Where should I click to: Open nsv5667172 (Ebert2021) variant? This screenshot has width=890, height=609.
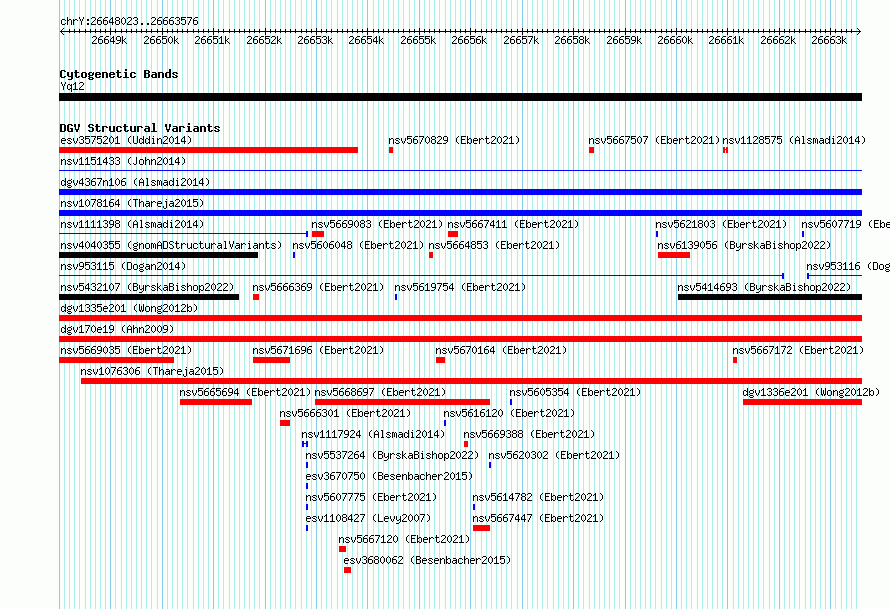pos(798,350)
